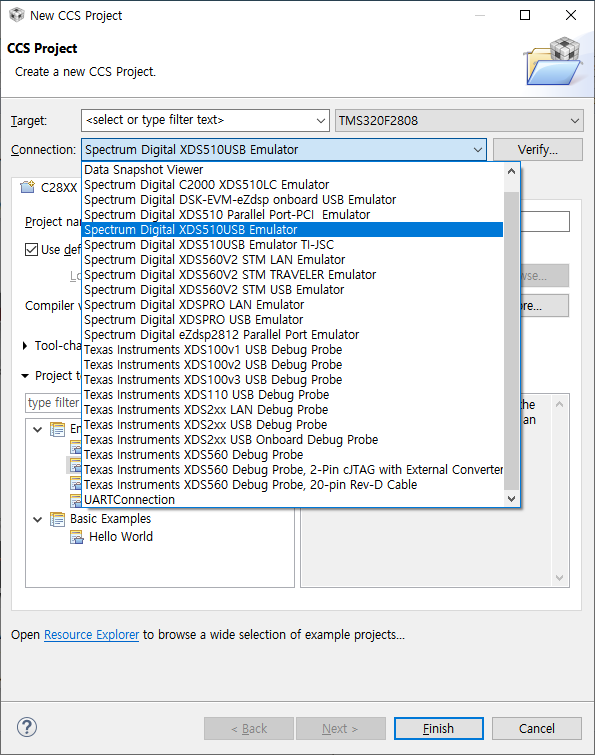595x755 pixels.
Task: Choose XDS2xx USB Debug Probe
Action: tap(293, 425)
